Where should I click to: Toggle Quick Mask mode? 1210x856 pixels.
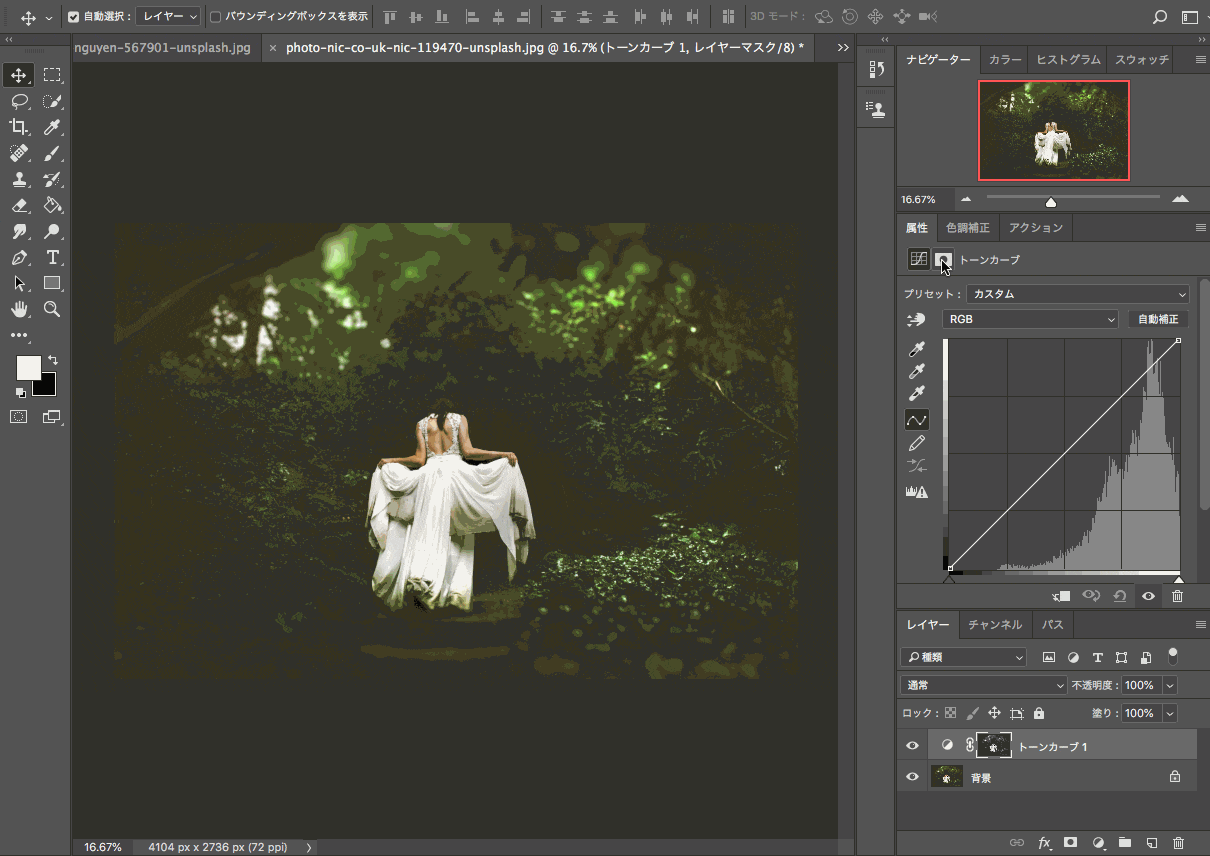pos(18,416)
